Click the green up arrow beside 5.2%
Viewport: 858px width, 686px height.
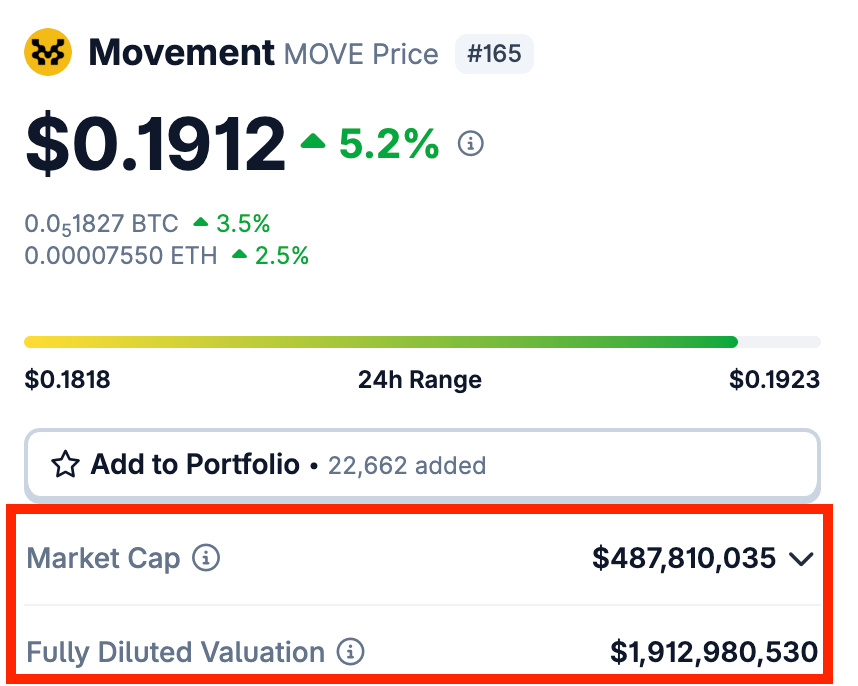click(313, 141)
